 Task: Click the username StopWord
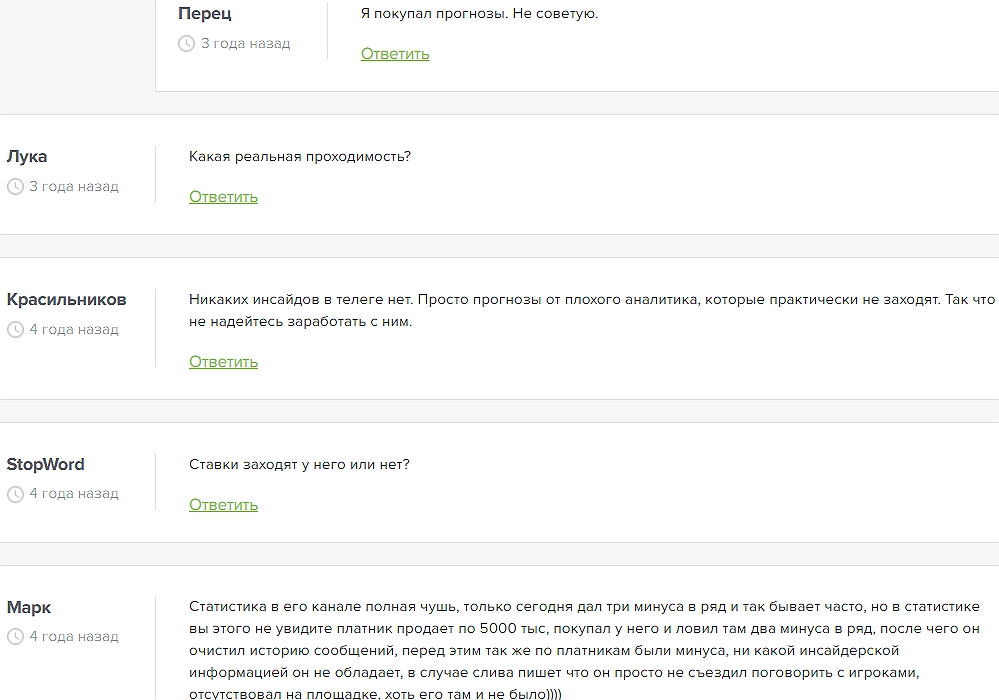tap(46, 465)
